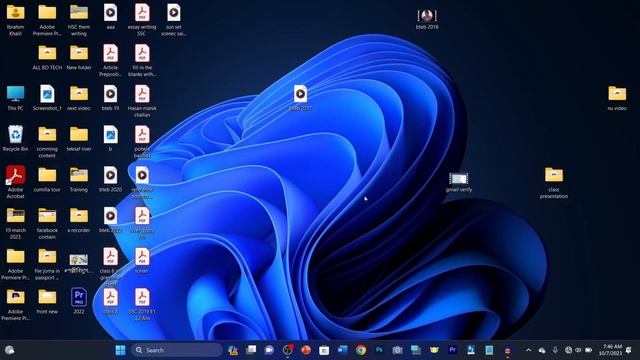The height and width of the screenshot is (360, 640).
Task: Select the bteb 2018 video thumbnail
Action: click(427, 19)
